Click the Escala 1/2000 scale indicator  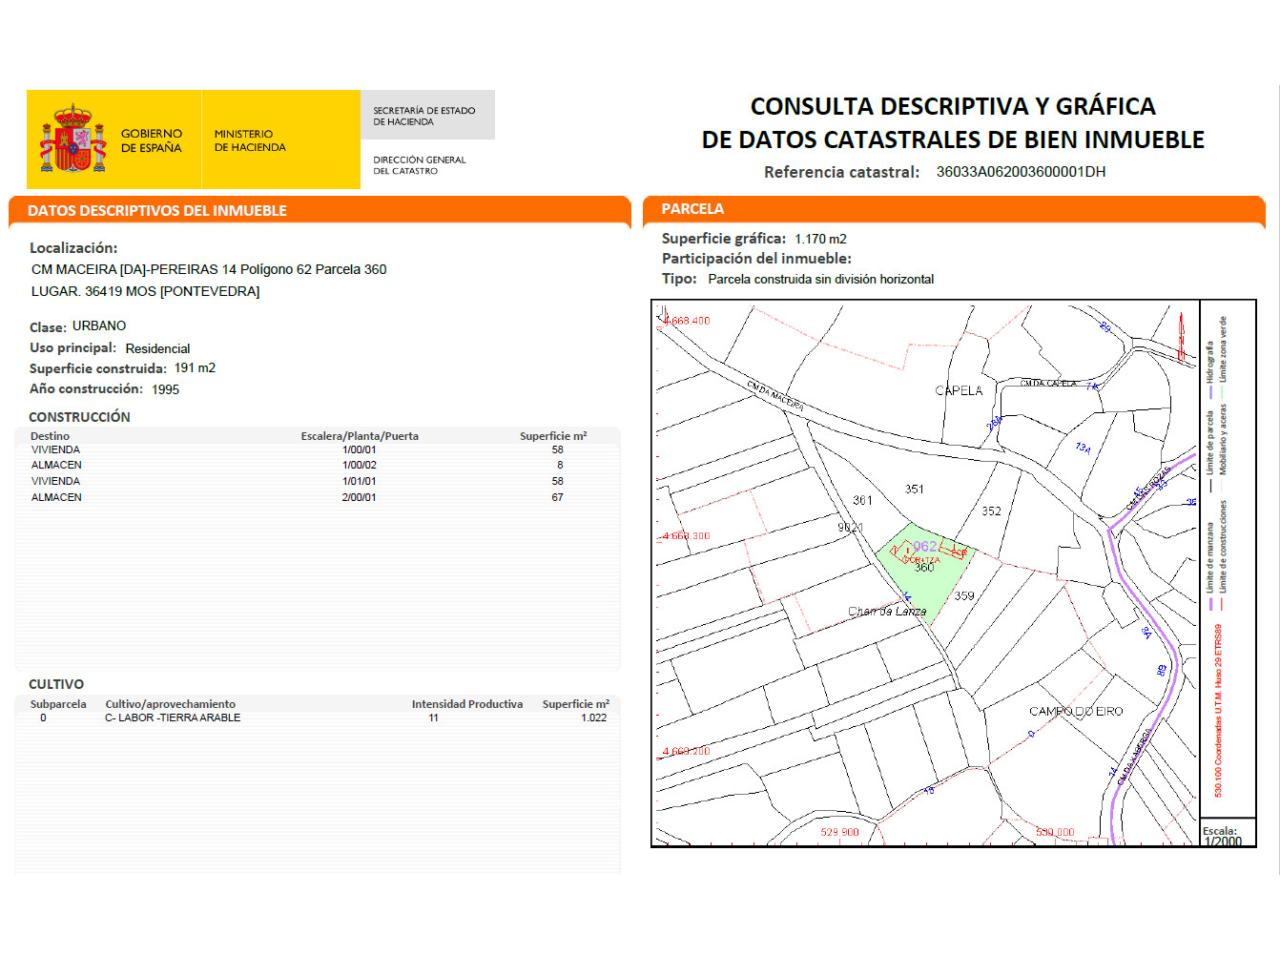pos(1221,836)
